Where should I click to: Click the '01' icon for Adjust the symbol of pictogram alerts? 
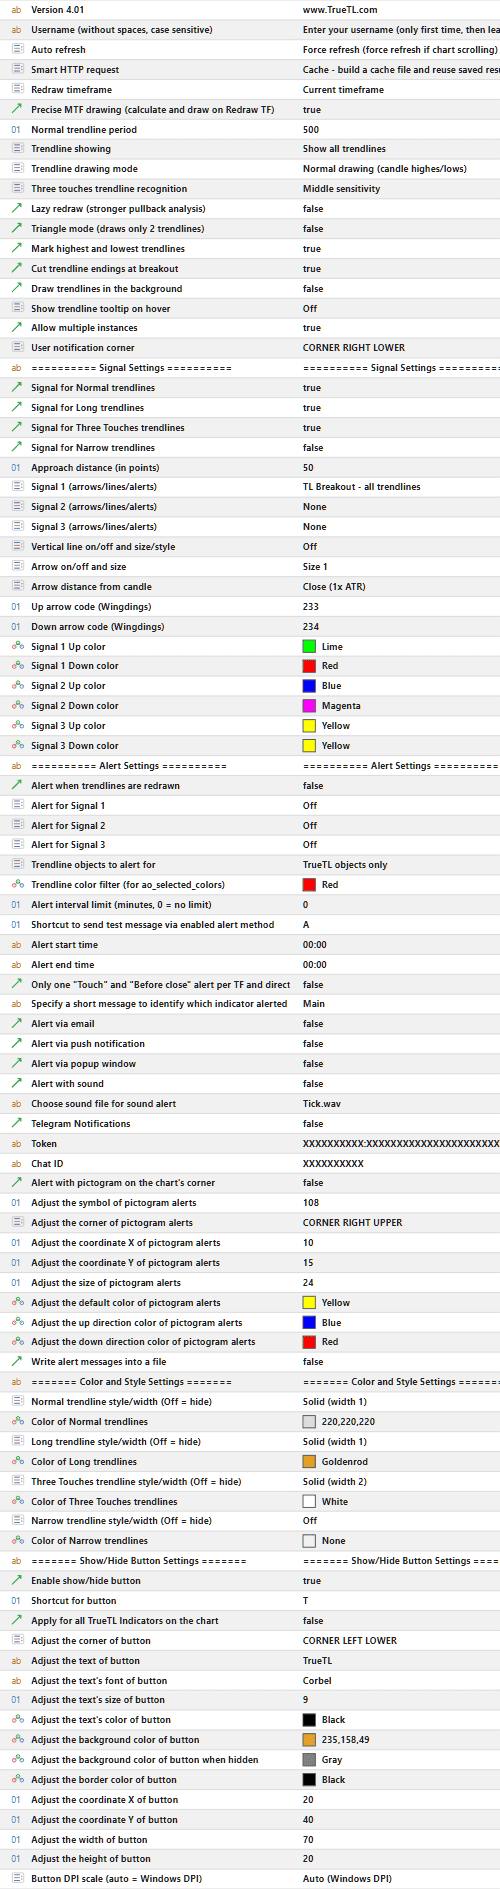point(16,1203)
